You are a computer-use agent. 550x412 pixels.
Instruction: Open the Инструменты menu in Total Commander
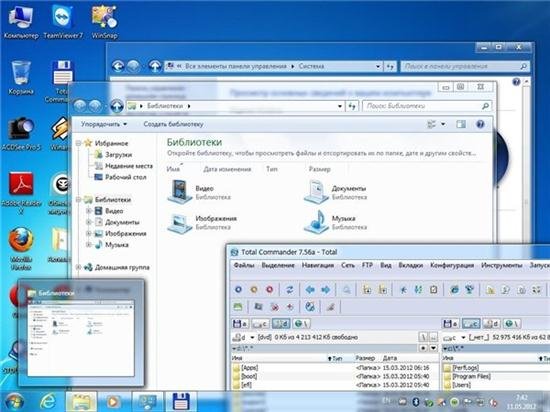click(x=502, y=265)
